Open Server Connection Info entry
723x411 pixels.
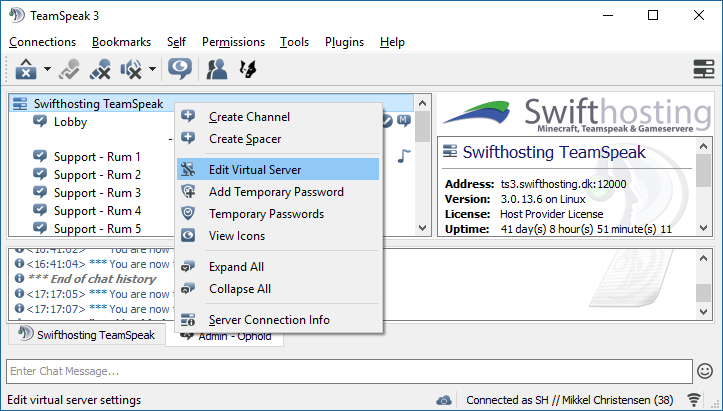[278, 320]
